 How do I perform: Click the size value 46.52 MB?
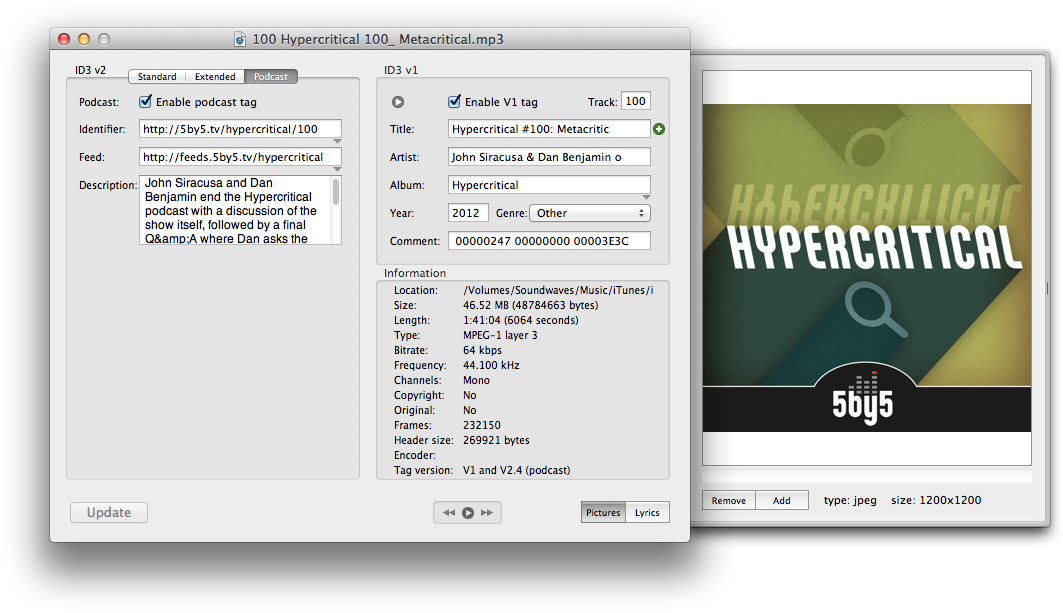point(530,305)
